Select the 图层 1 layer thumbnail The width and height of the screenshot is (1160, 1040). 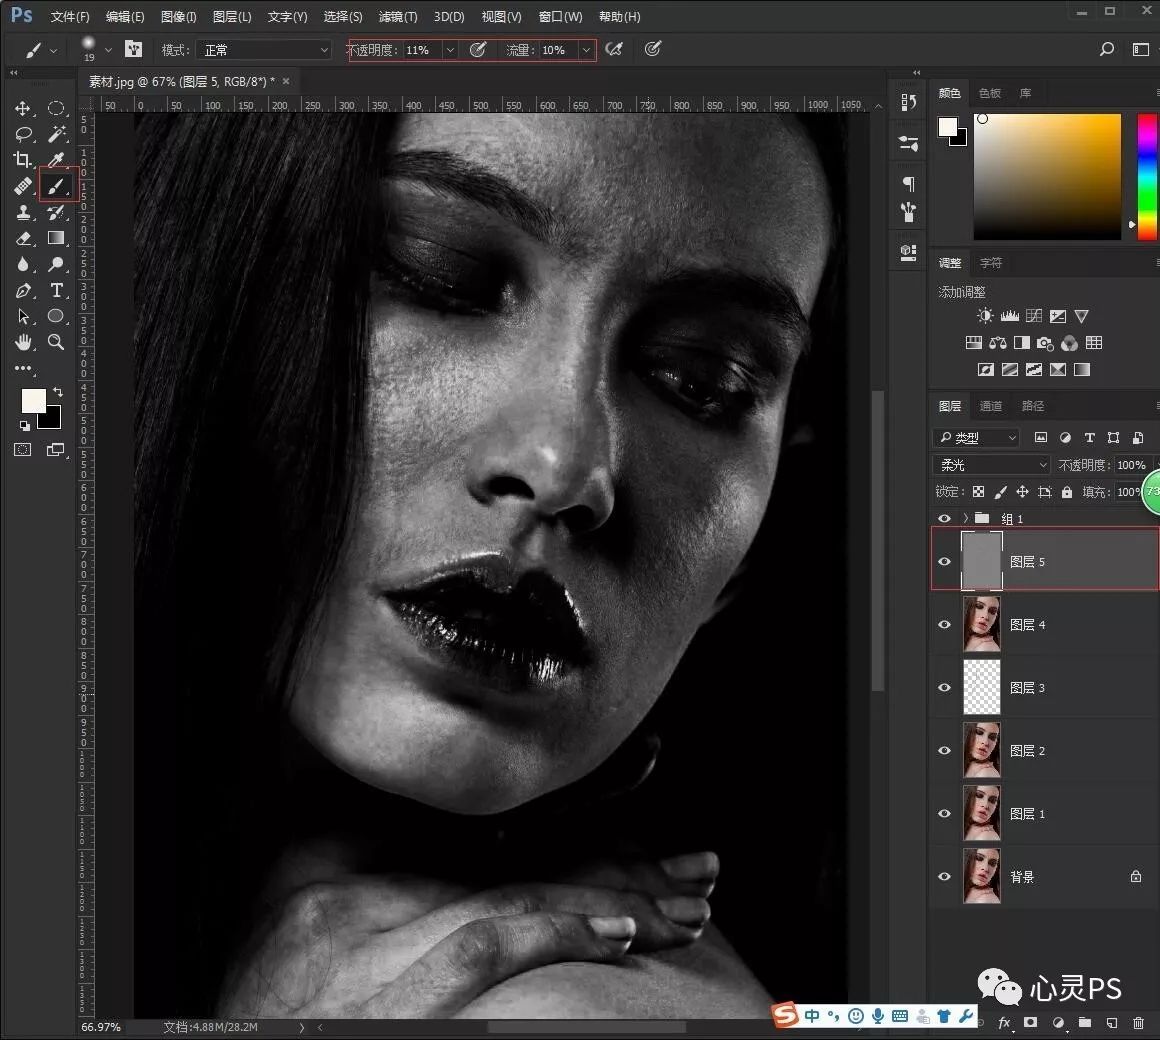pyautogui.click(x=982, y=814)
